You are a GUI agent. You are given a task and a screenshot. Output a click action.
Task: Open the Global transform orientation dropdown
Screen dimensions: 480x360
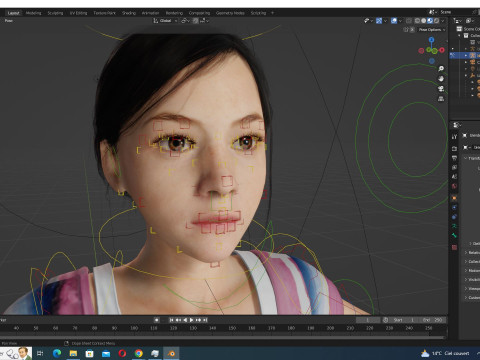(165, 21)
